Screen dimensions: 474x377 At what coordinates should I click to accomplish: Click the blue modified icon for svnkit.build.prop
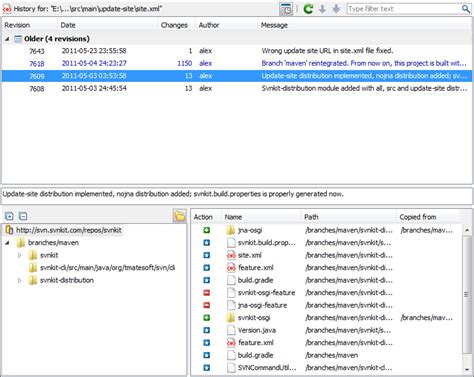[207, 243]
